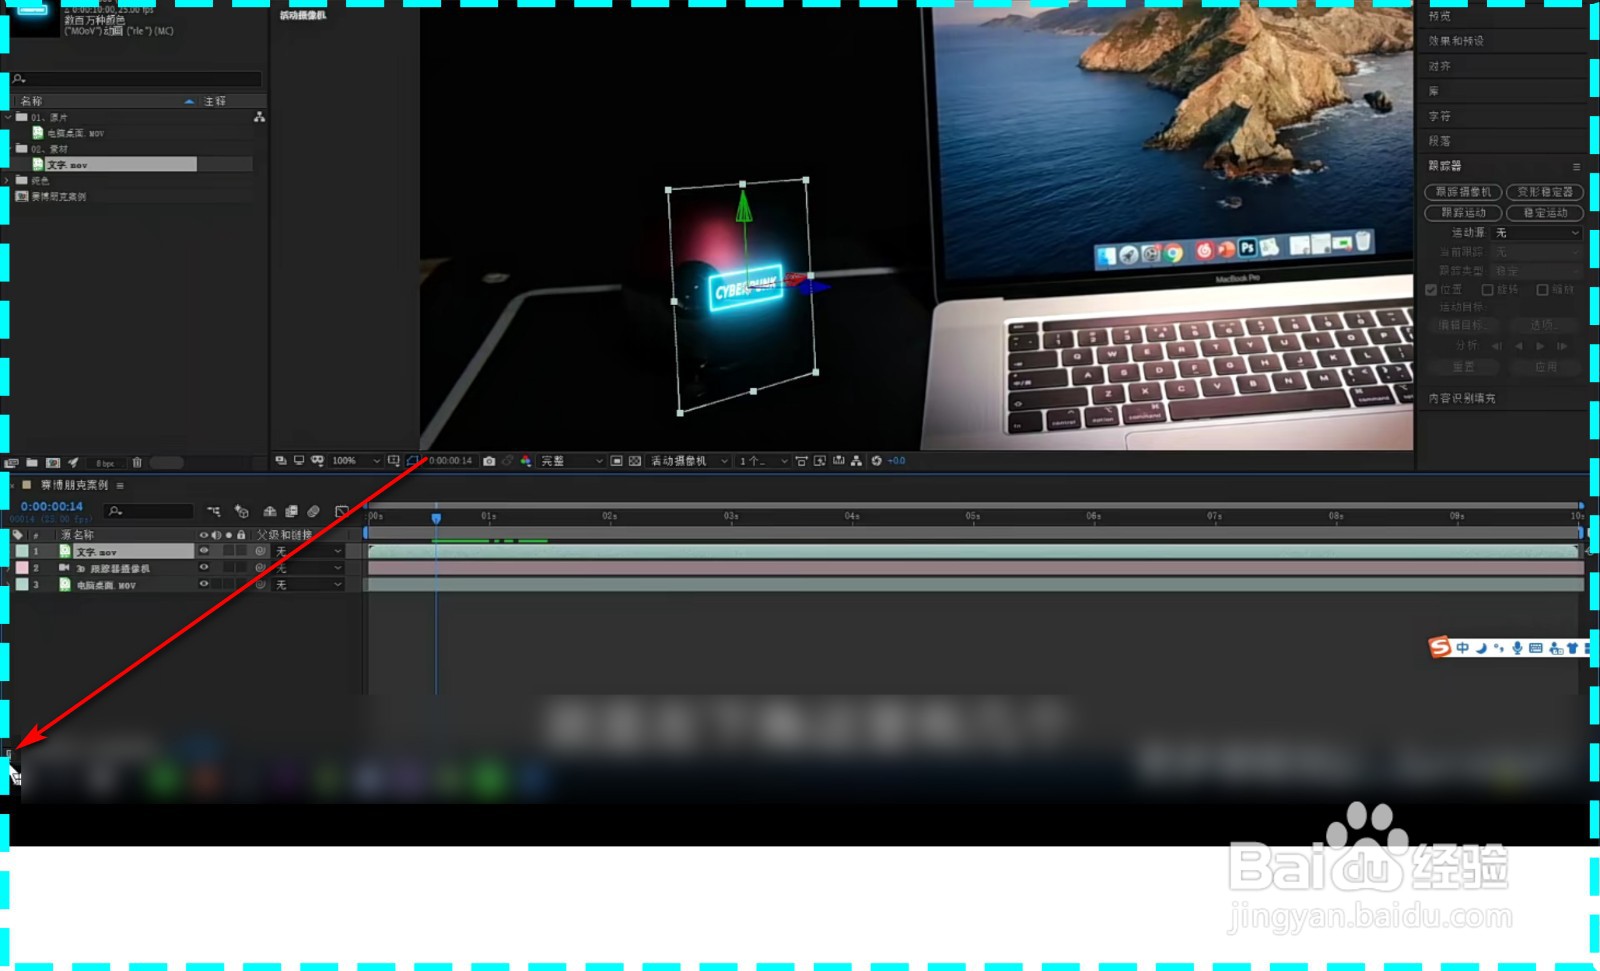The image size is (1600, 971).
Task: Click label color swatch of layer 1
Action: point(22,551)
